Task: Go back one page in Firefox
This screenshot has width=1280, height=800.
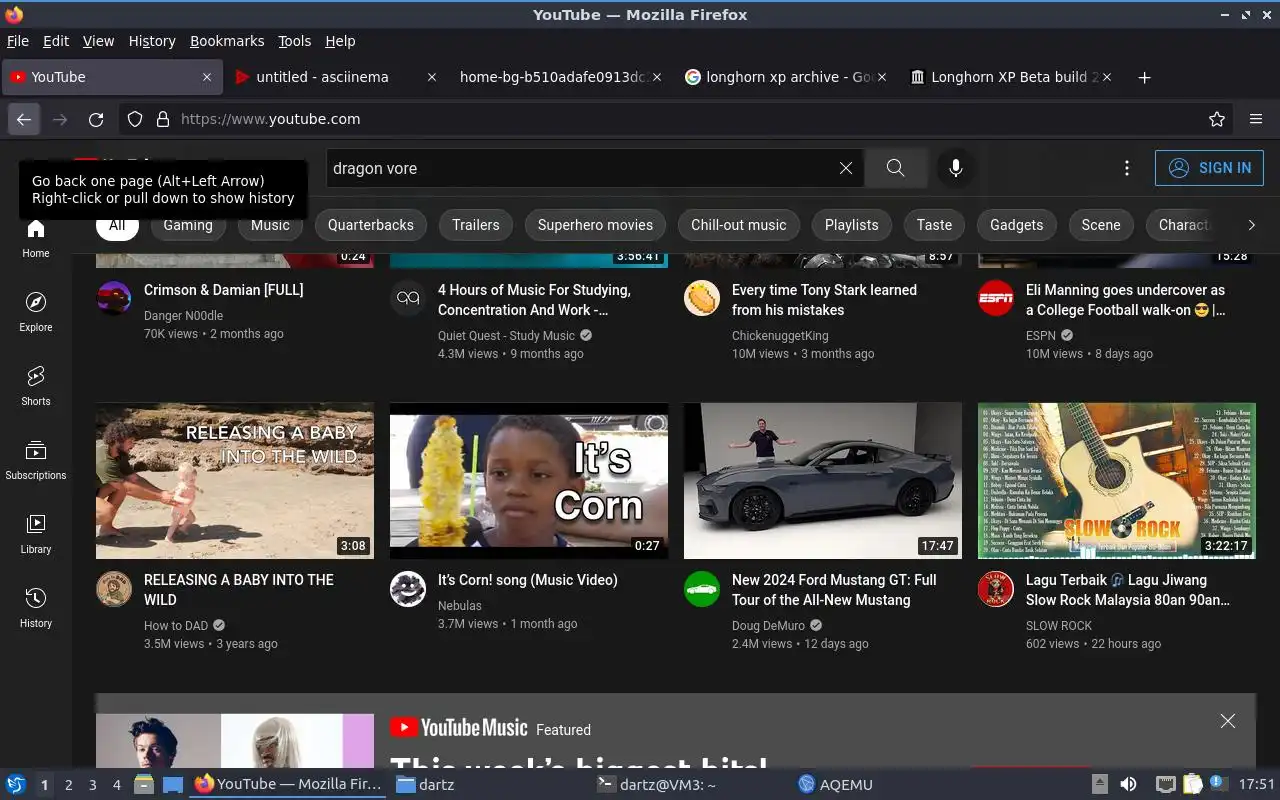Action: [x=24, y=119]
